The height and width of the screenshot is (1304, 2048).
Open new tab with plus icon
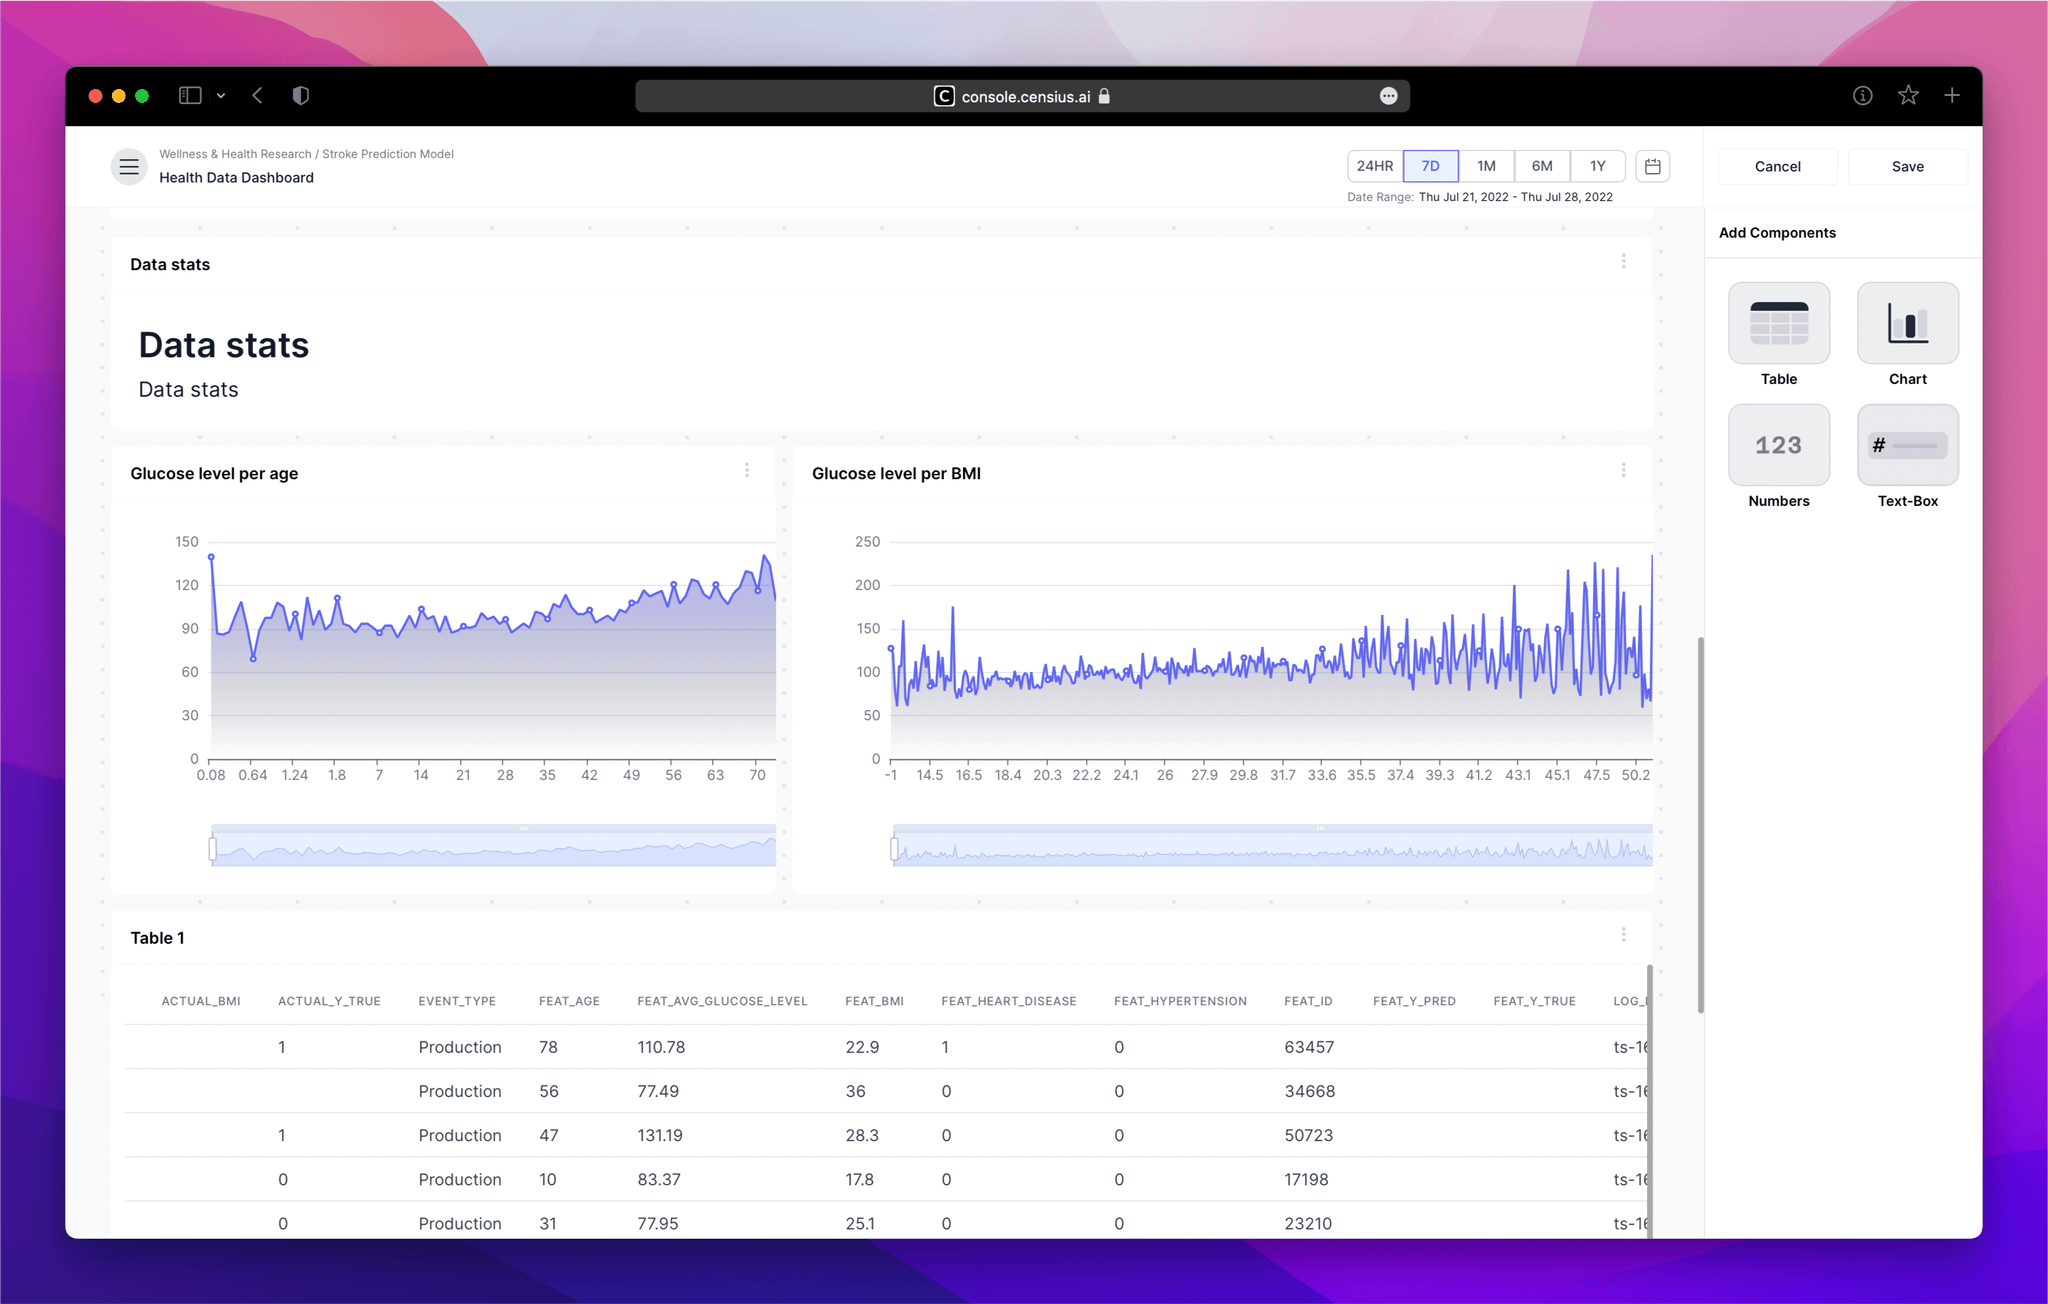[1952, 95]
